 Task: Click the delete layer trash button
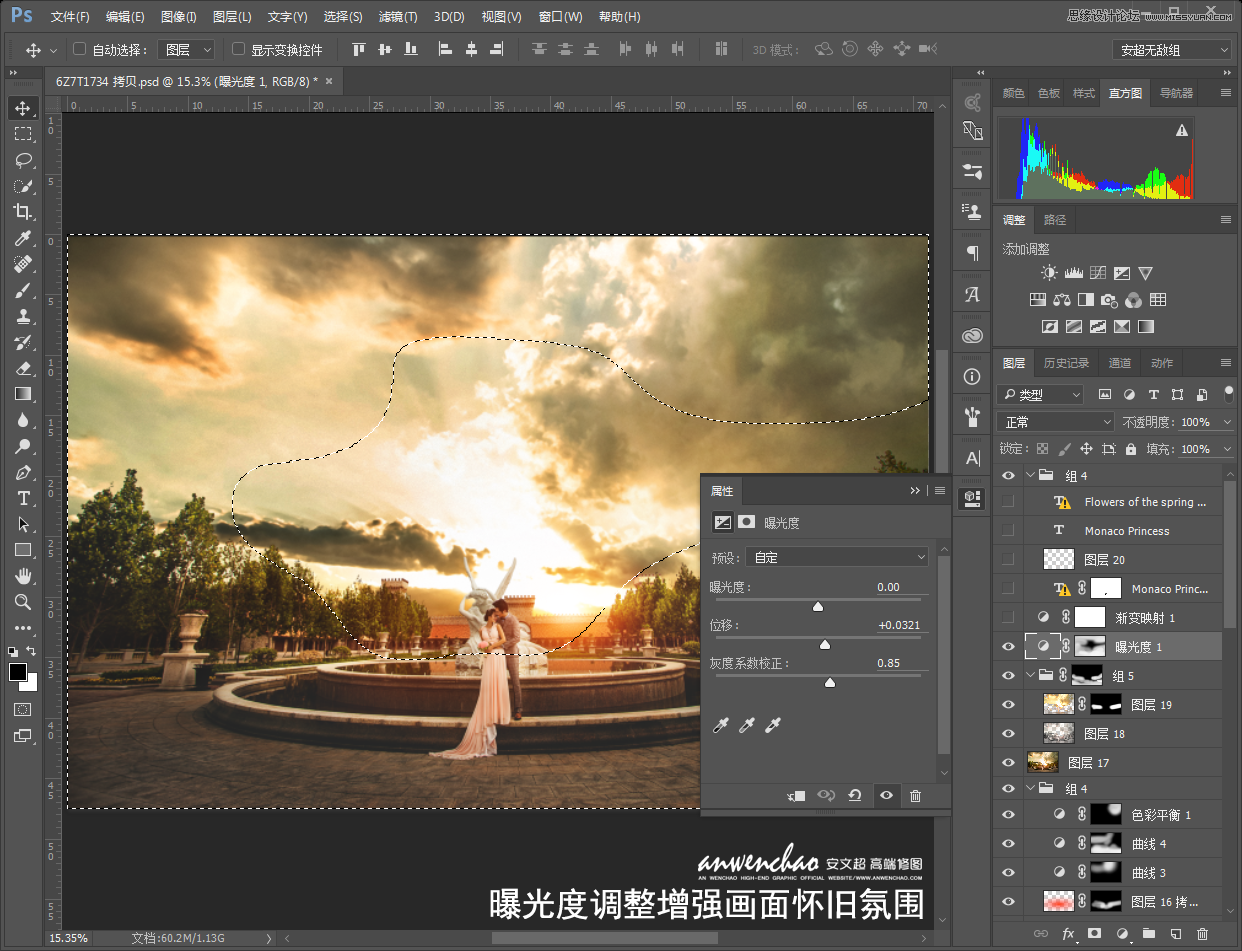pyautogui.click(x=1203, y=934)
